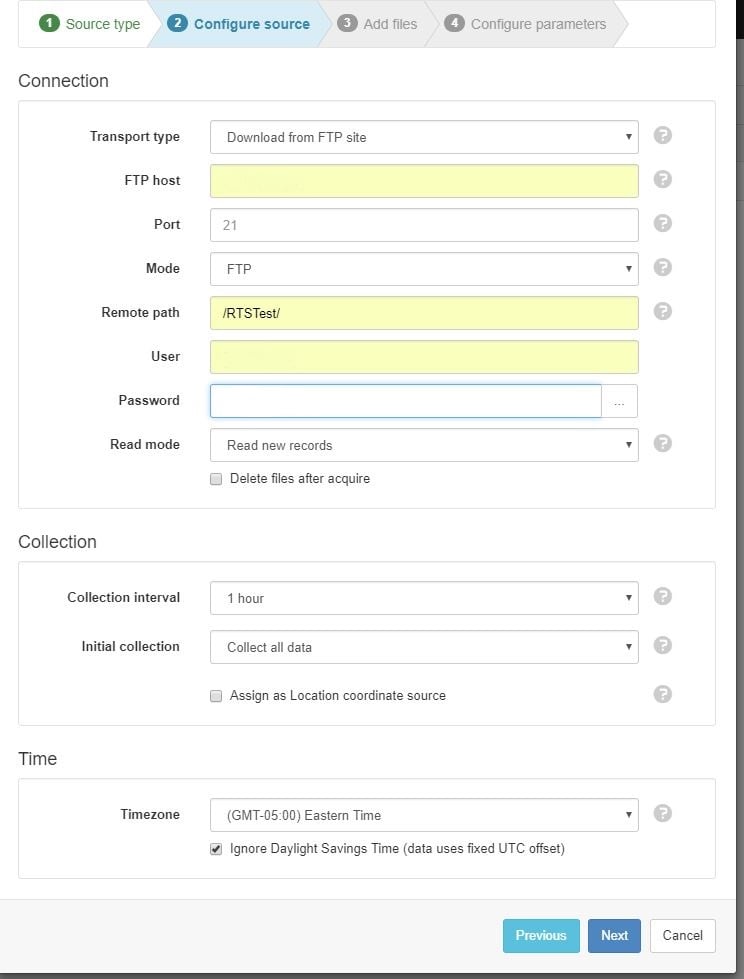Click the Remote path help icon
This screenshot has height=979, width=744.
(662, 312)
